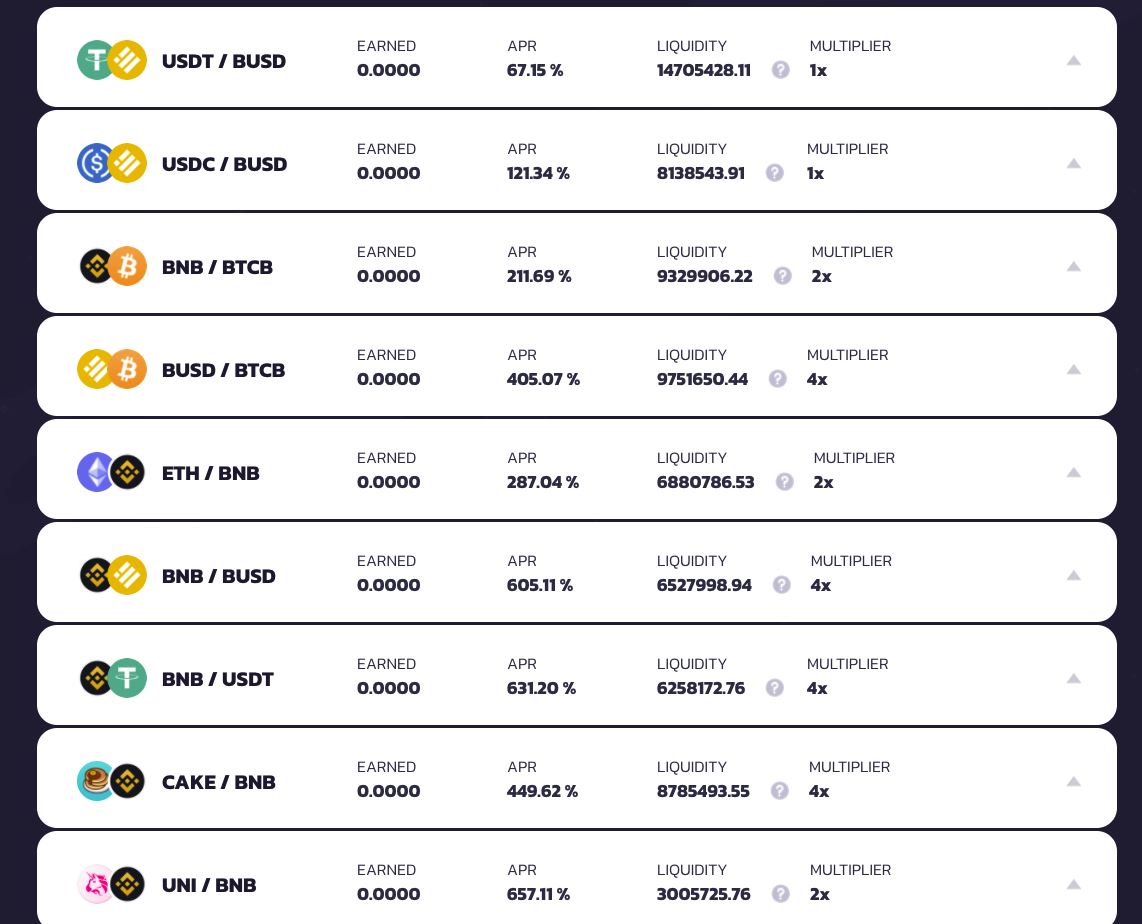Toggle details arrow for BNB / BTCB
Screen dimensions: 1142x924
click(x=1073, y=266)
